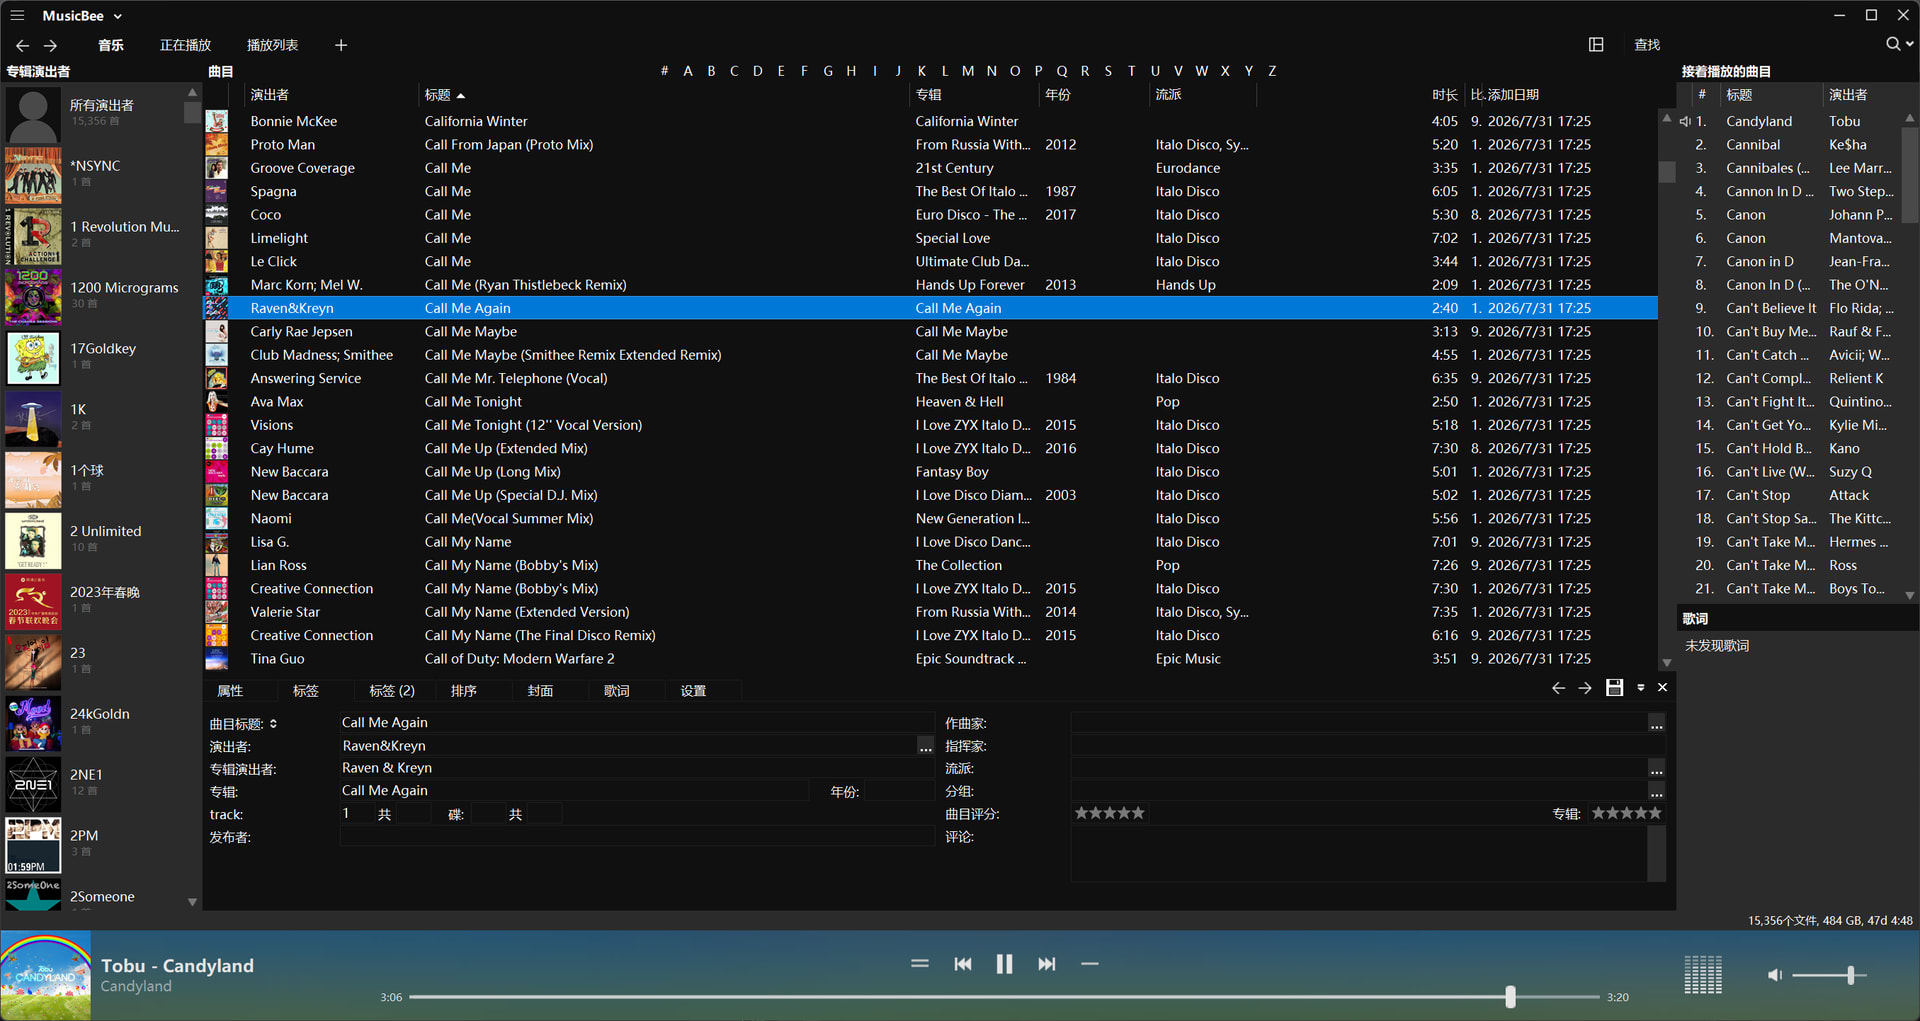This screenshot has width=1920, height=1021.
Task: Close the tag editor panel
Action: tap(1662, 687)
